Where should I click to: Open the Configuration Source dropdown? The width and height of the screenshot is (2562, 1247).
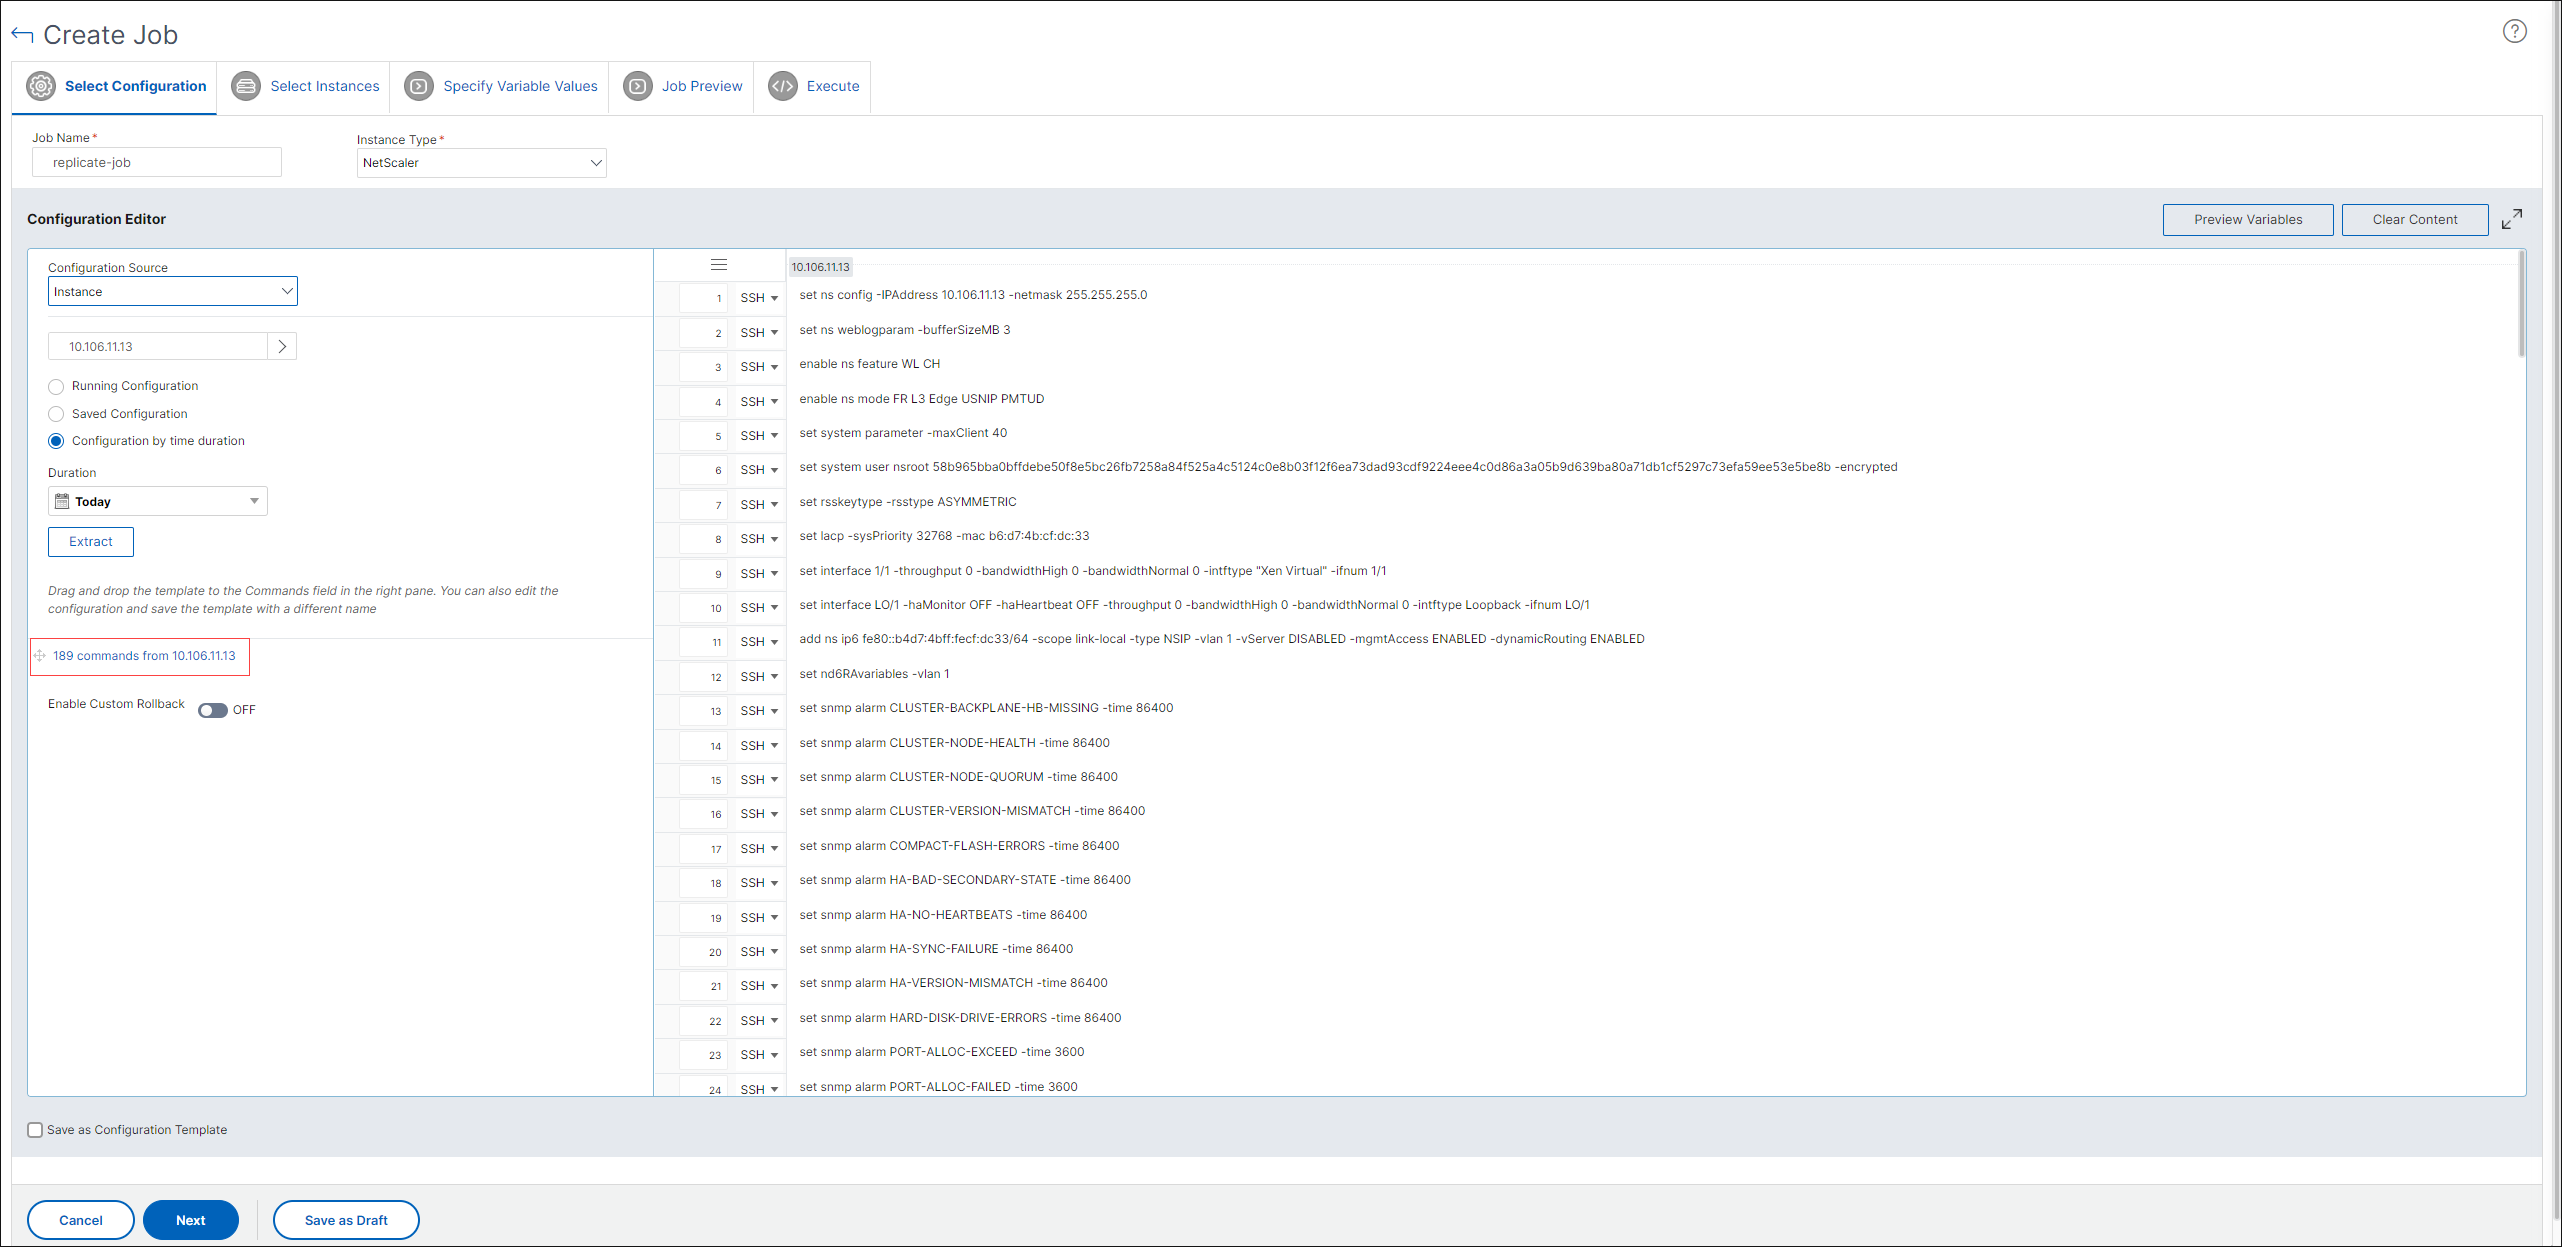[173, 291]
